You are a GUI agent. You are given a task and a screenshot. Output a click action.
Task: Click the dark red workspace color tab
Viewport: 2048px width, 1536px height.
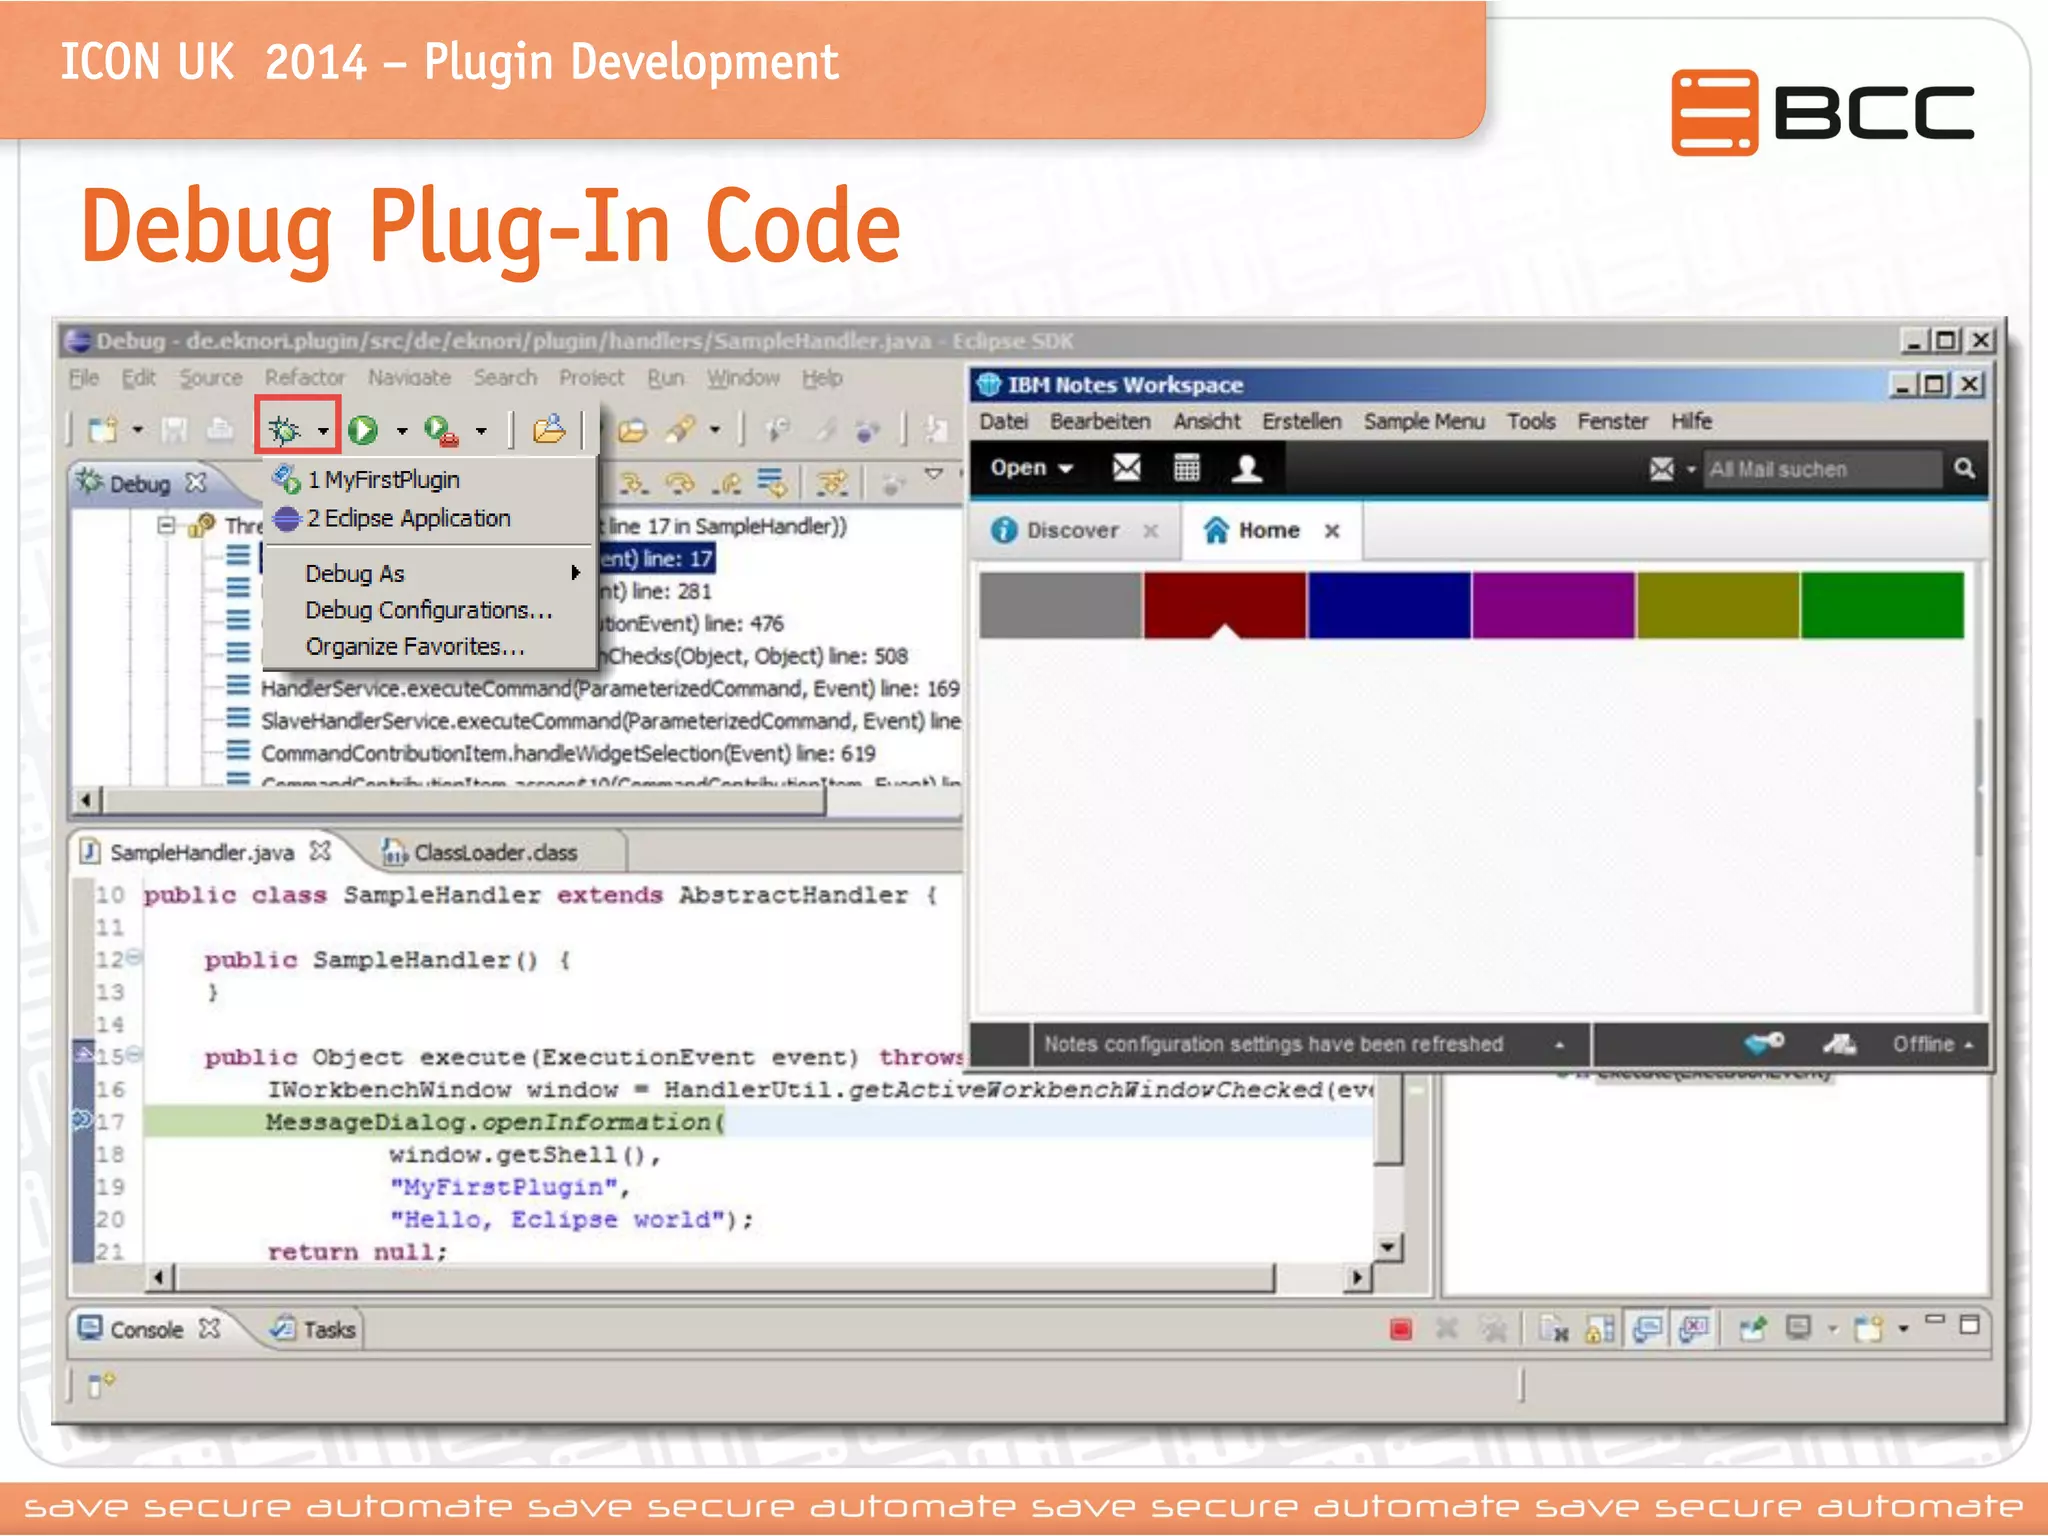1224,605
